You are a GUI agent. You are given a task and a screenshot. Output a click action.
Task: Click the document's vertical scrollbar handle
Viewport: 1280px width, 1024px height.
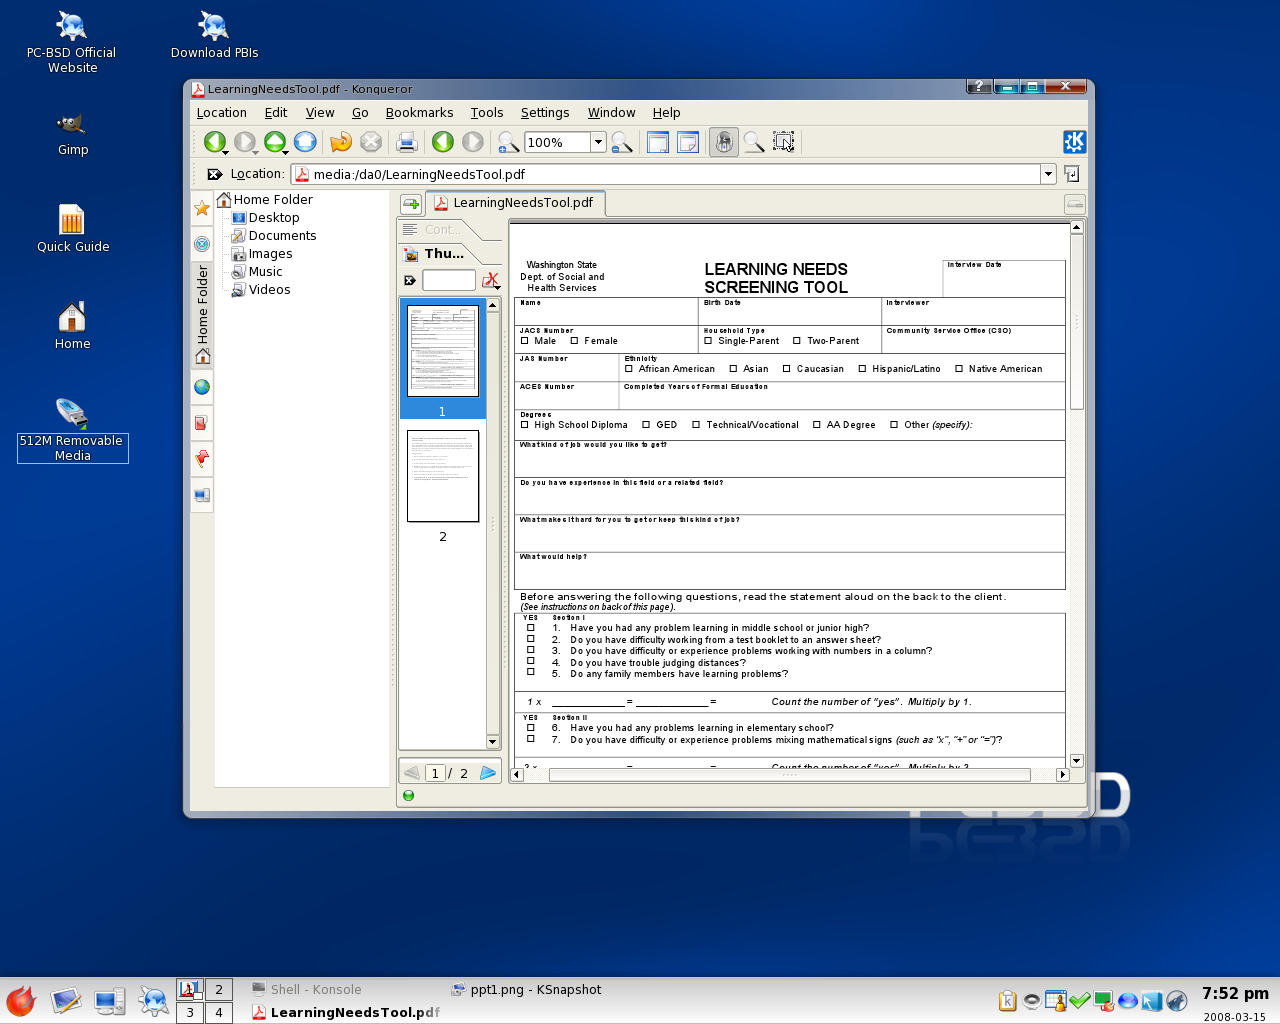point(1077,321)
